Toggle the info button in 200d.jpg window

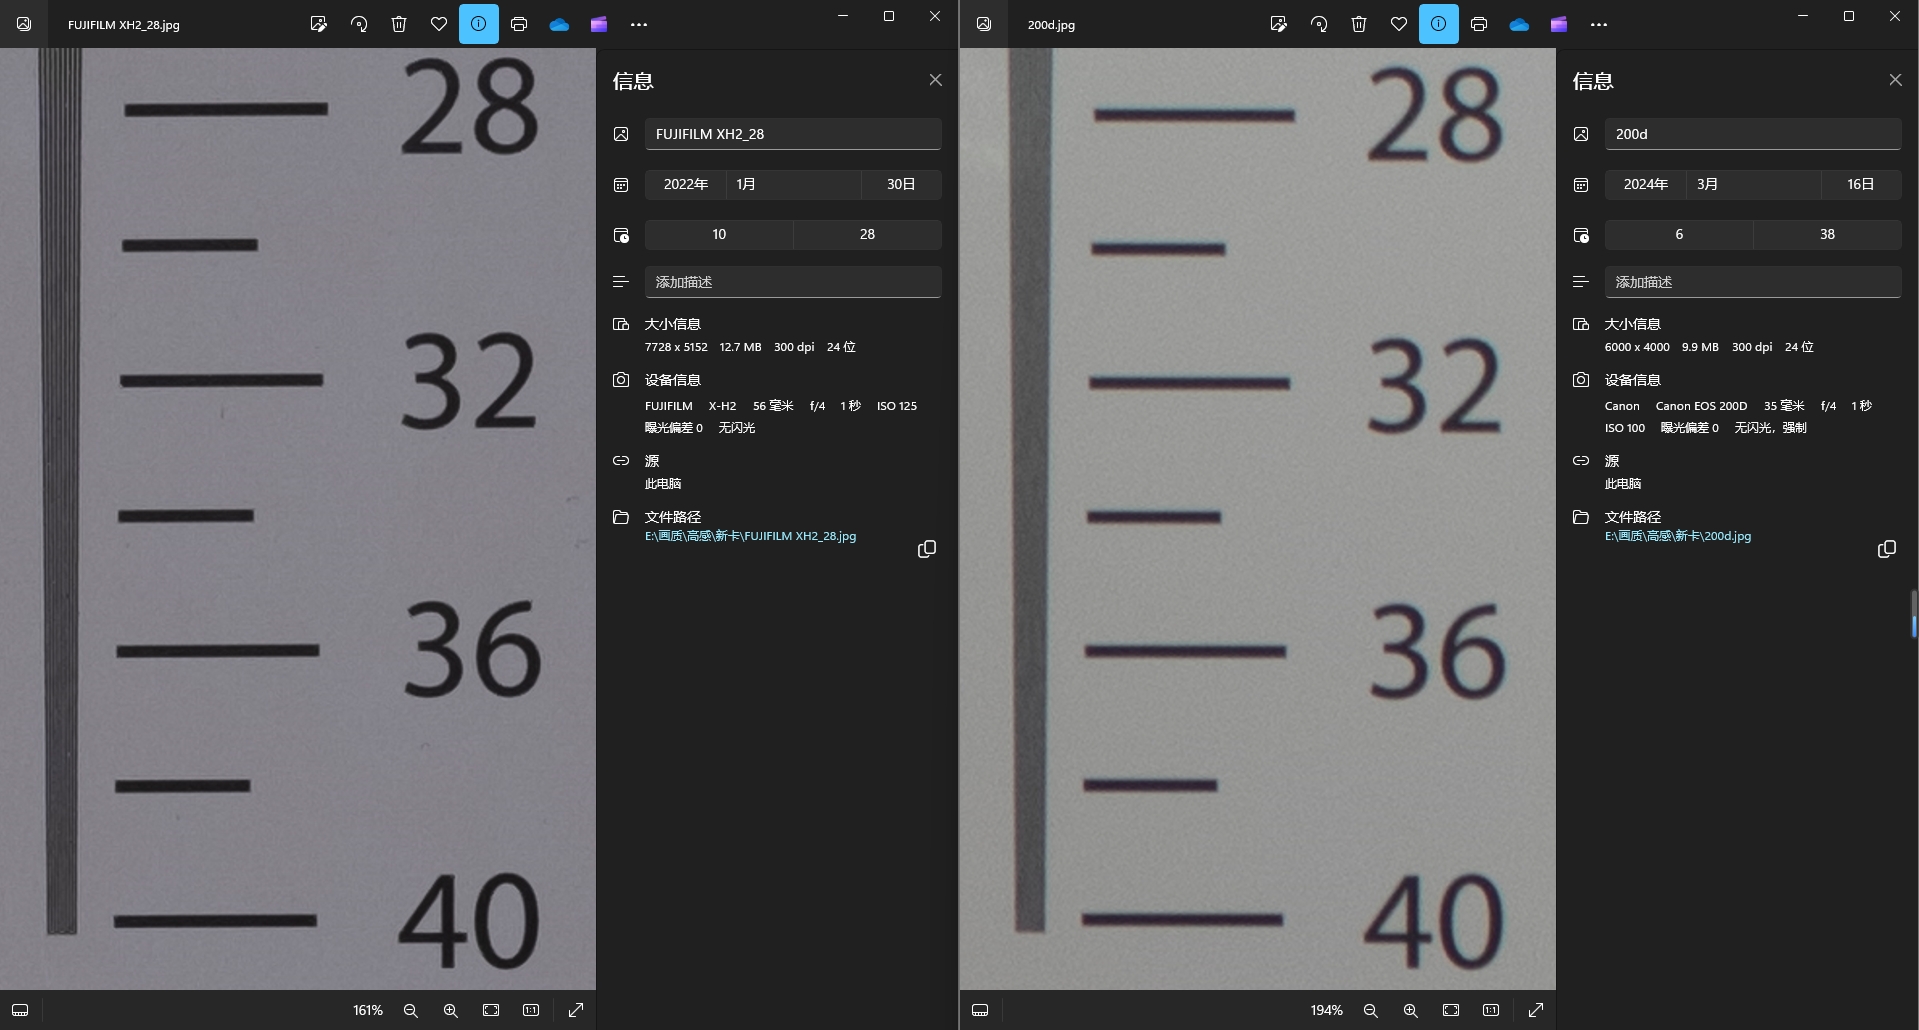coord(1439,24)
